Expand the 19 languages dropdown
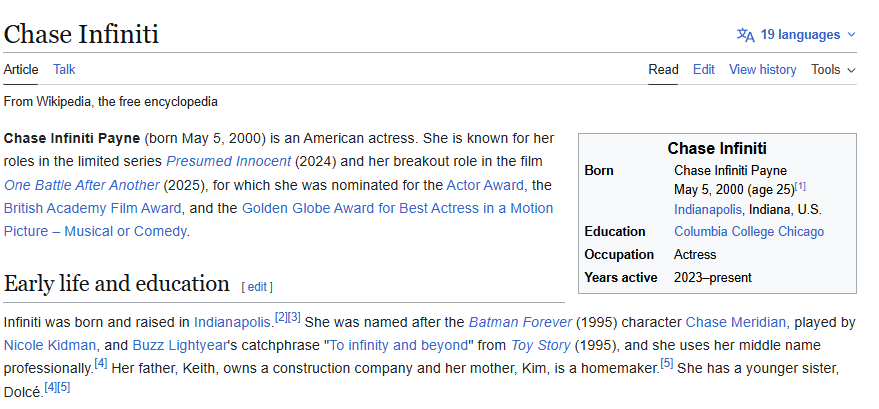 (x=796, y=35)
